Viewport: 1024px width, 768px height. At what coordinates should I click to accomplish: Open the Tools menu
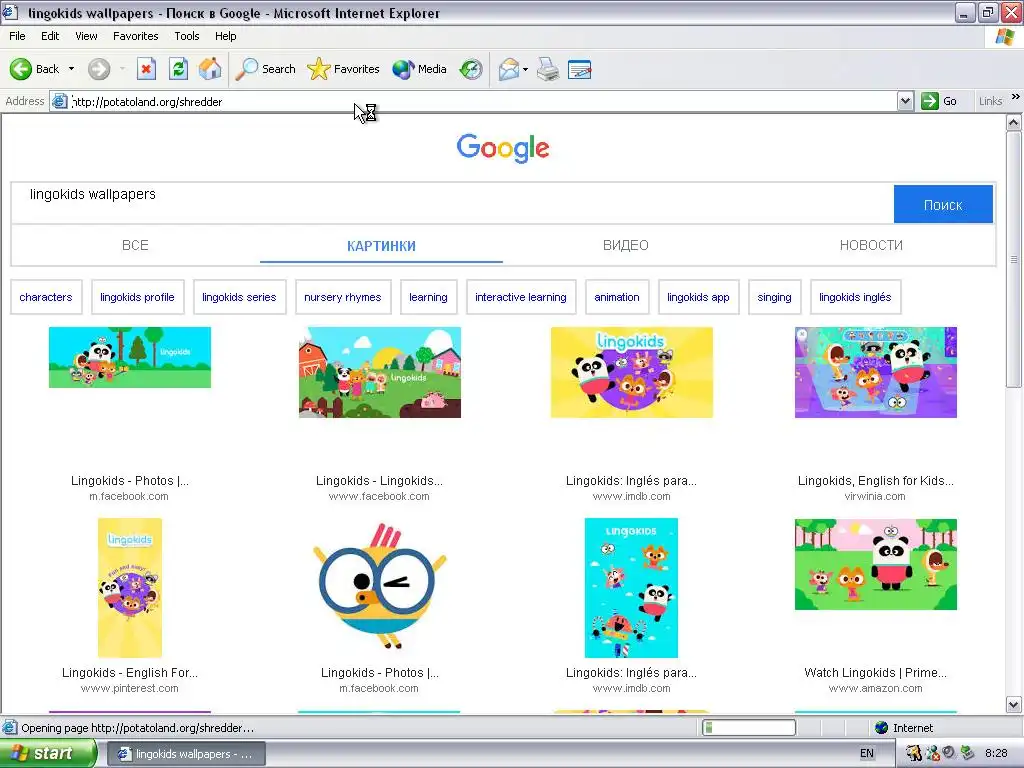187,36
